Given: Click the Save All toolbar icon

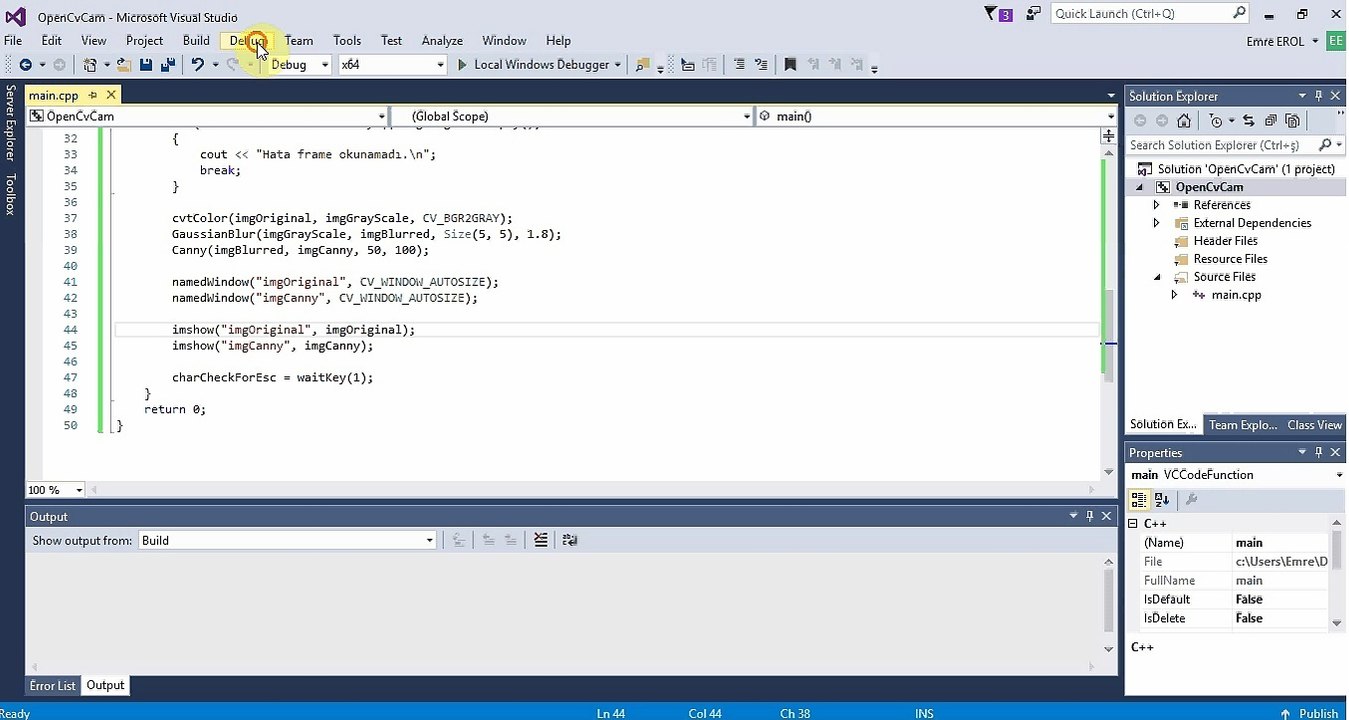Looking at the screenshot, I should 167,65.
